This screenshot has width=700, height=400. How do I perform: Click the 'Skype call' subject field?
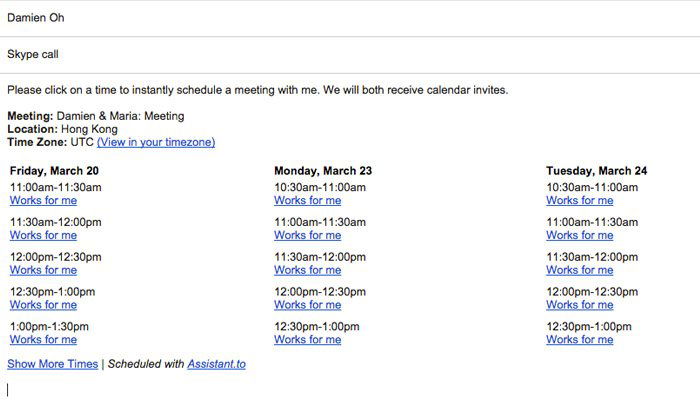(x=350, y=55)
